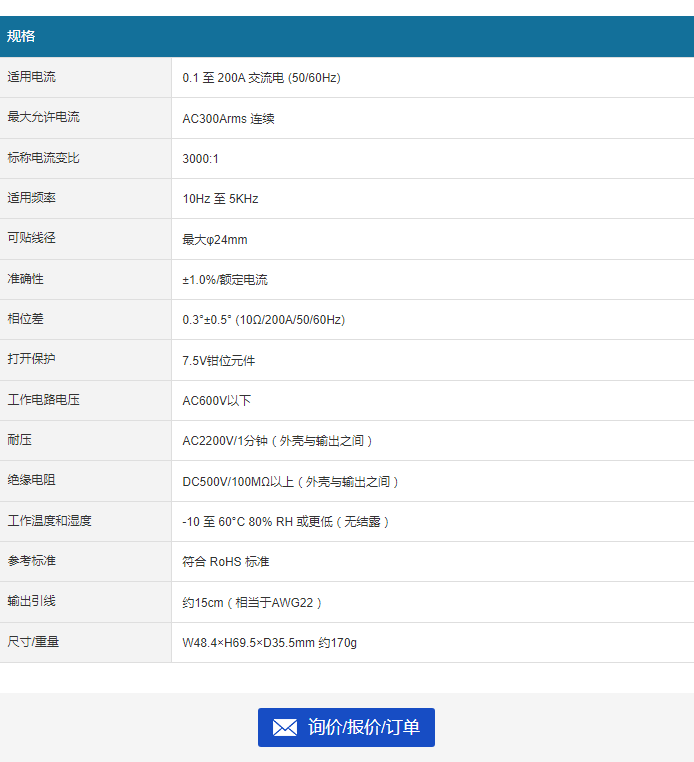Select the 工作电路电压 row label

coord(43,400)
